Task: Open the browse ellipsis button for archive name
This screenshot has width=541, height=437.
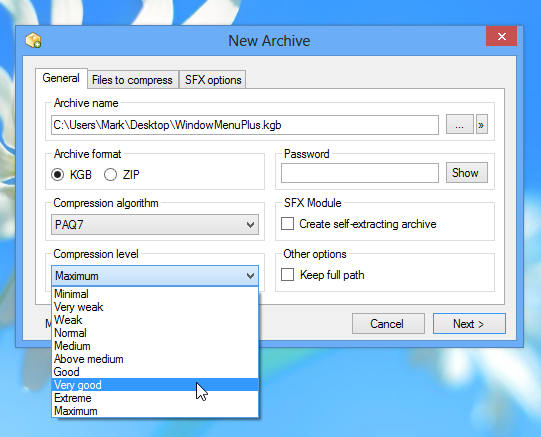Action: [460, 125]
